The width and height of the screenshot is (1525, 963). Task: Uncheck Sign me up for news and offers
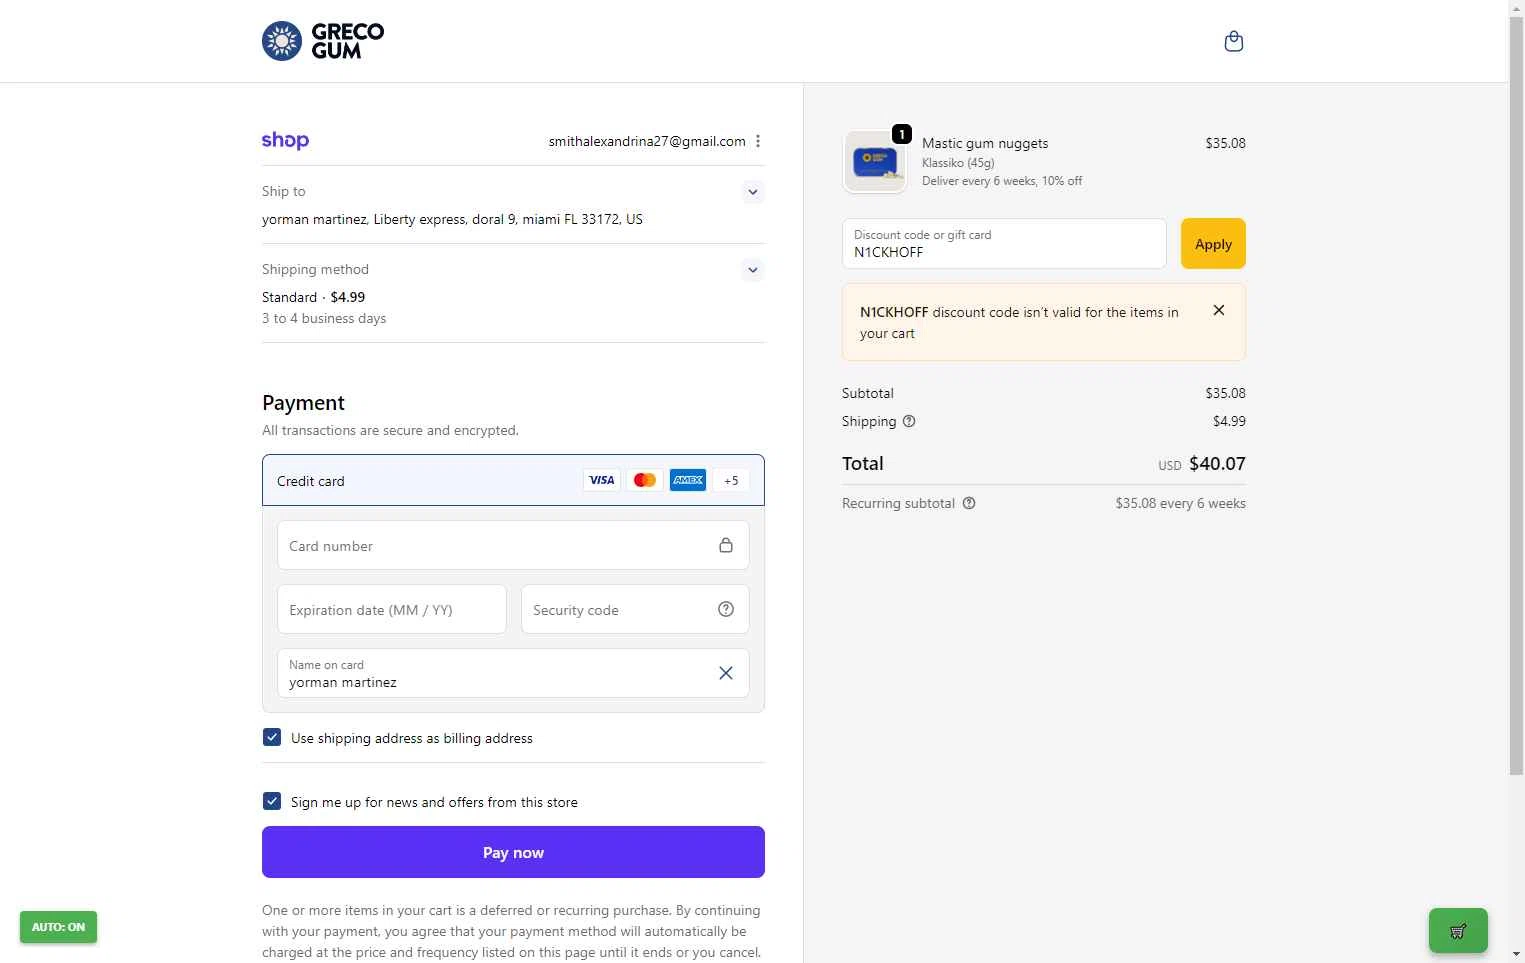pos(272,801)
